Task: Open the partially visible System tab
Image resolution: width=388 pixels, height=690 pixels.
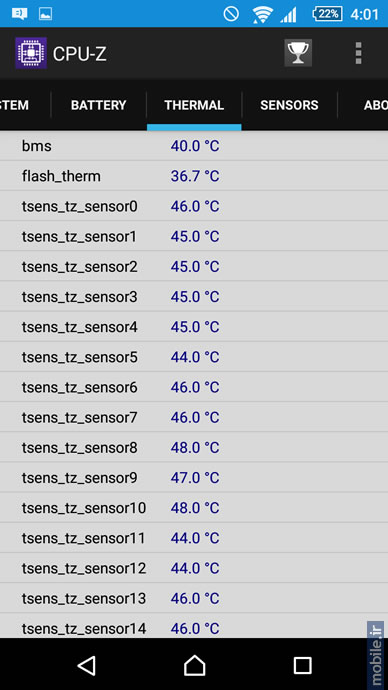Action: click(14, 105)
